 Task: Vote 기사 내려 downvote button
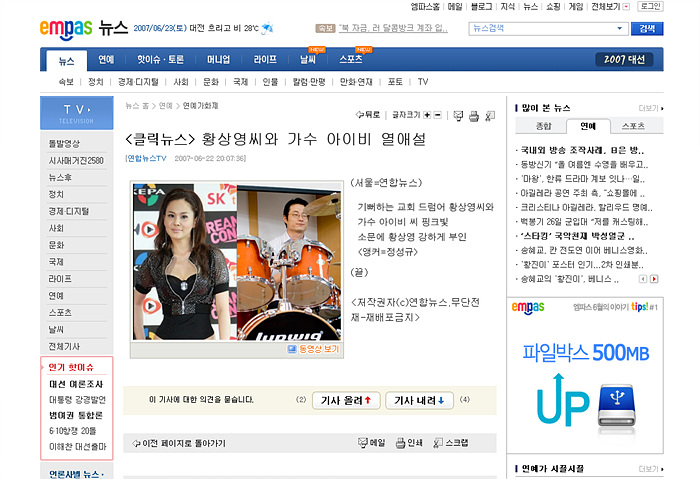pos(419,400)
